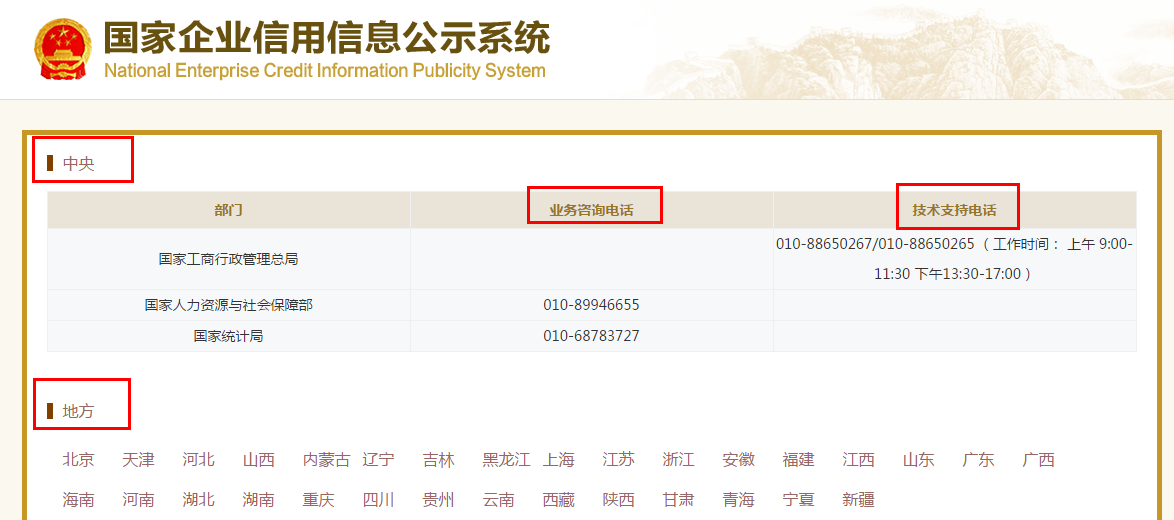Open the 青海 region link

738,499
